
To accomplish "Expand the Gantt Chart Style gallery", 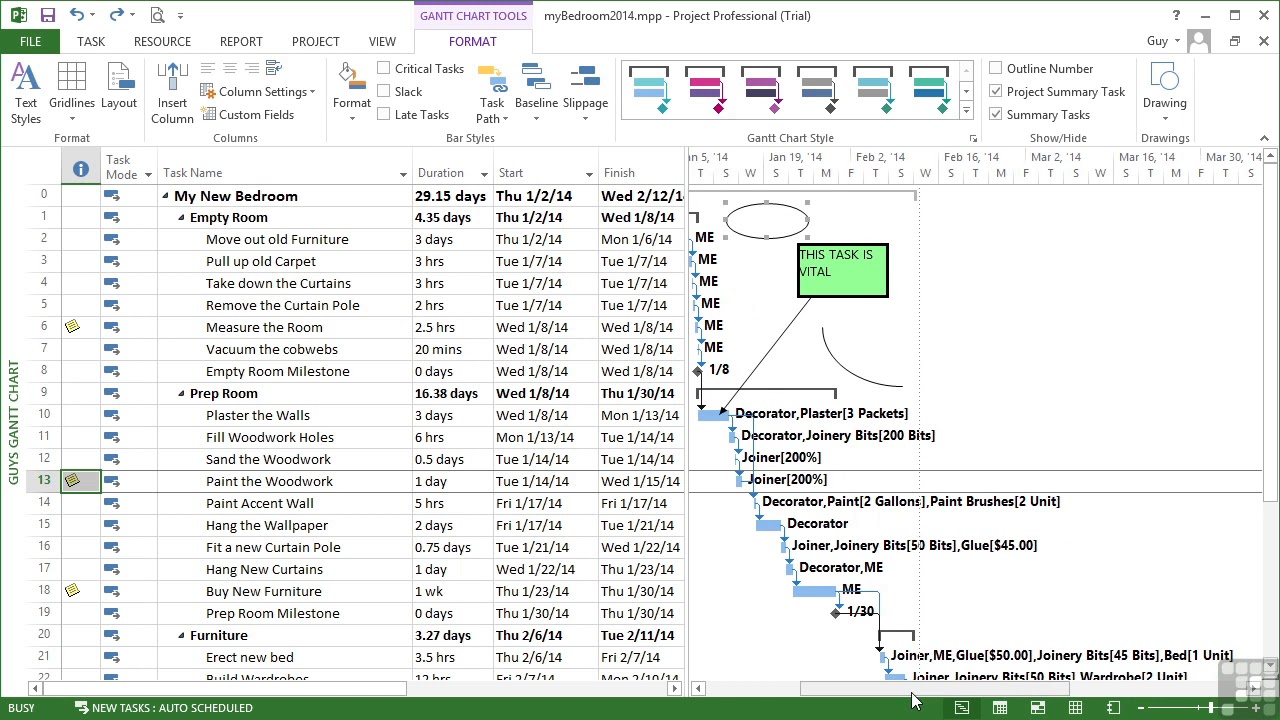I will tap(966, 109).
